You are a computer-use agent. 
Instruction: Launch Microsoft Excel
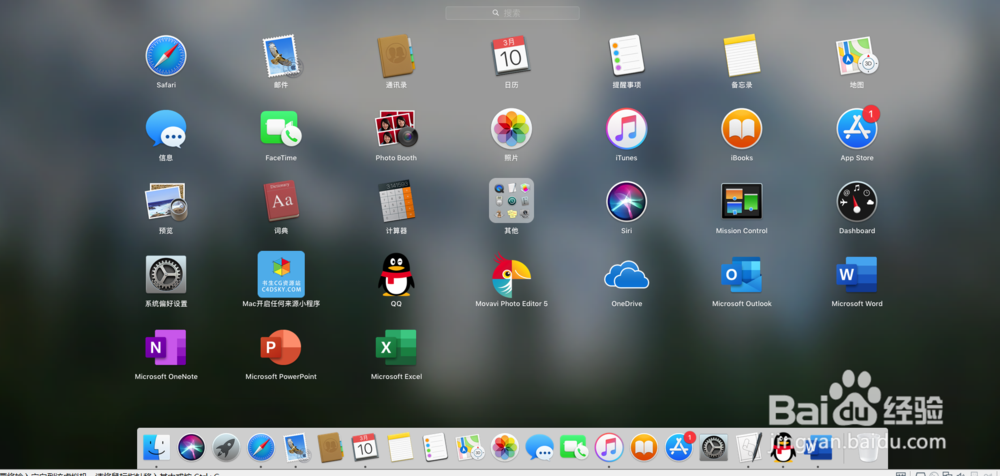pos(396,348)
